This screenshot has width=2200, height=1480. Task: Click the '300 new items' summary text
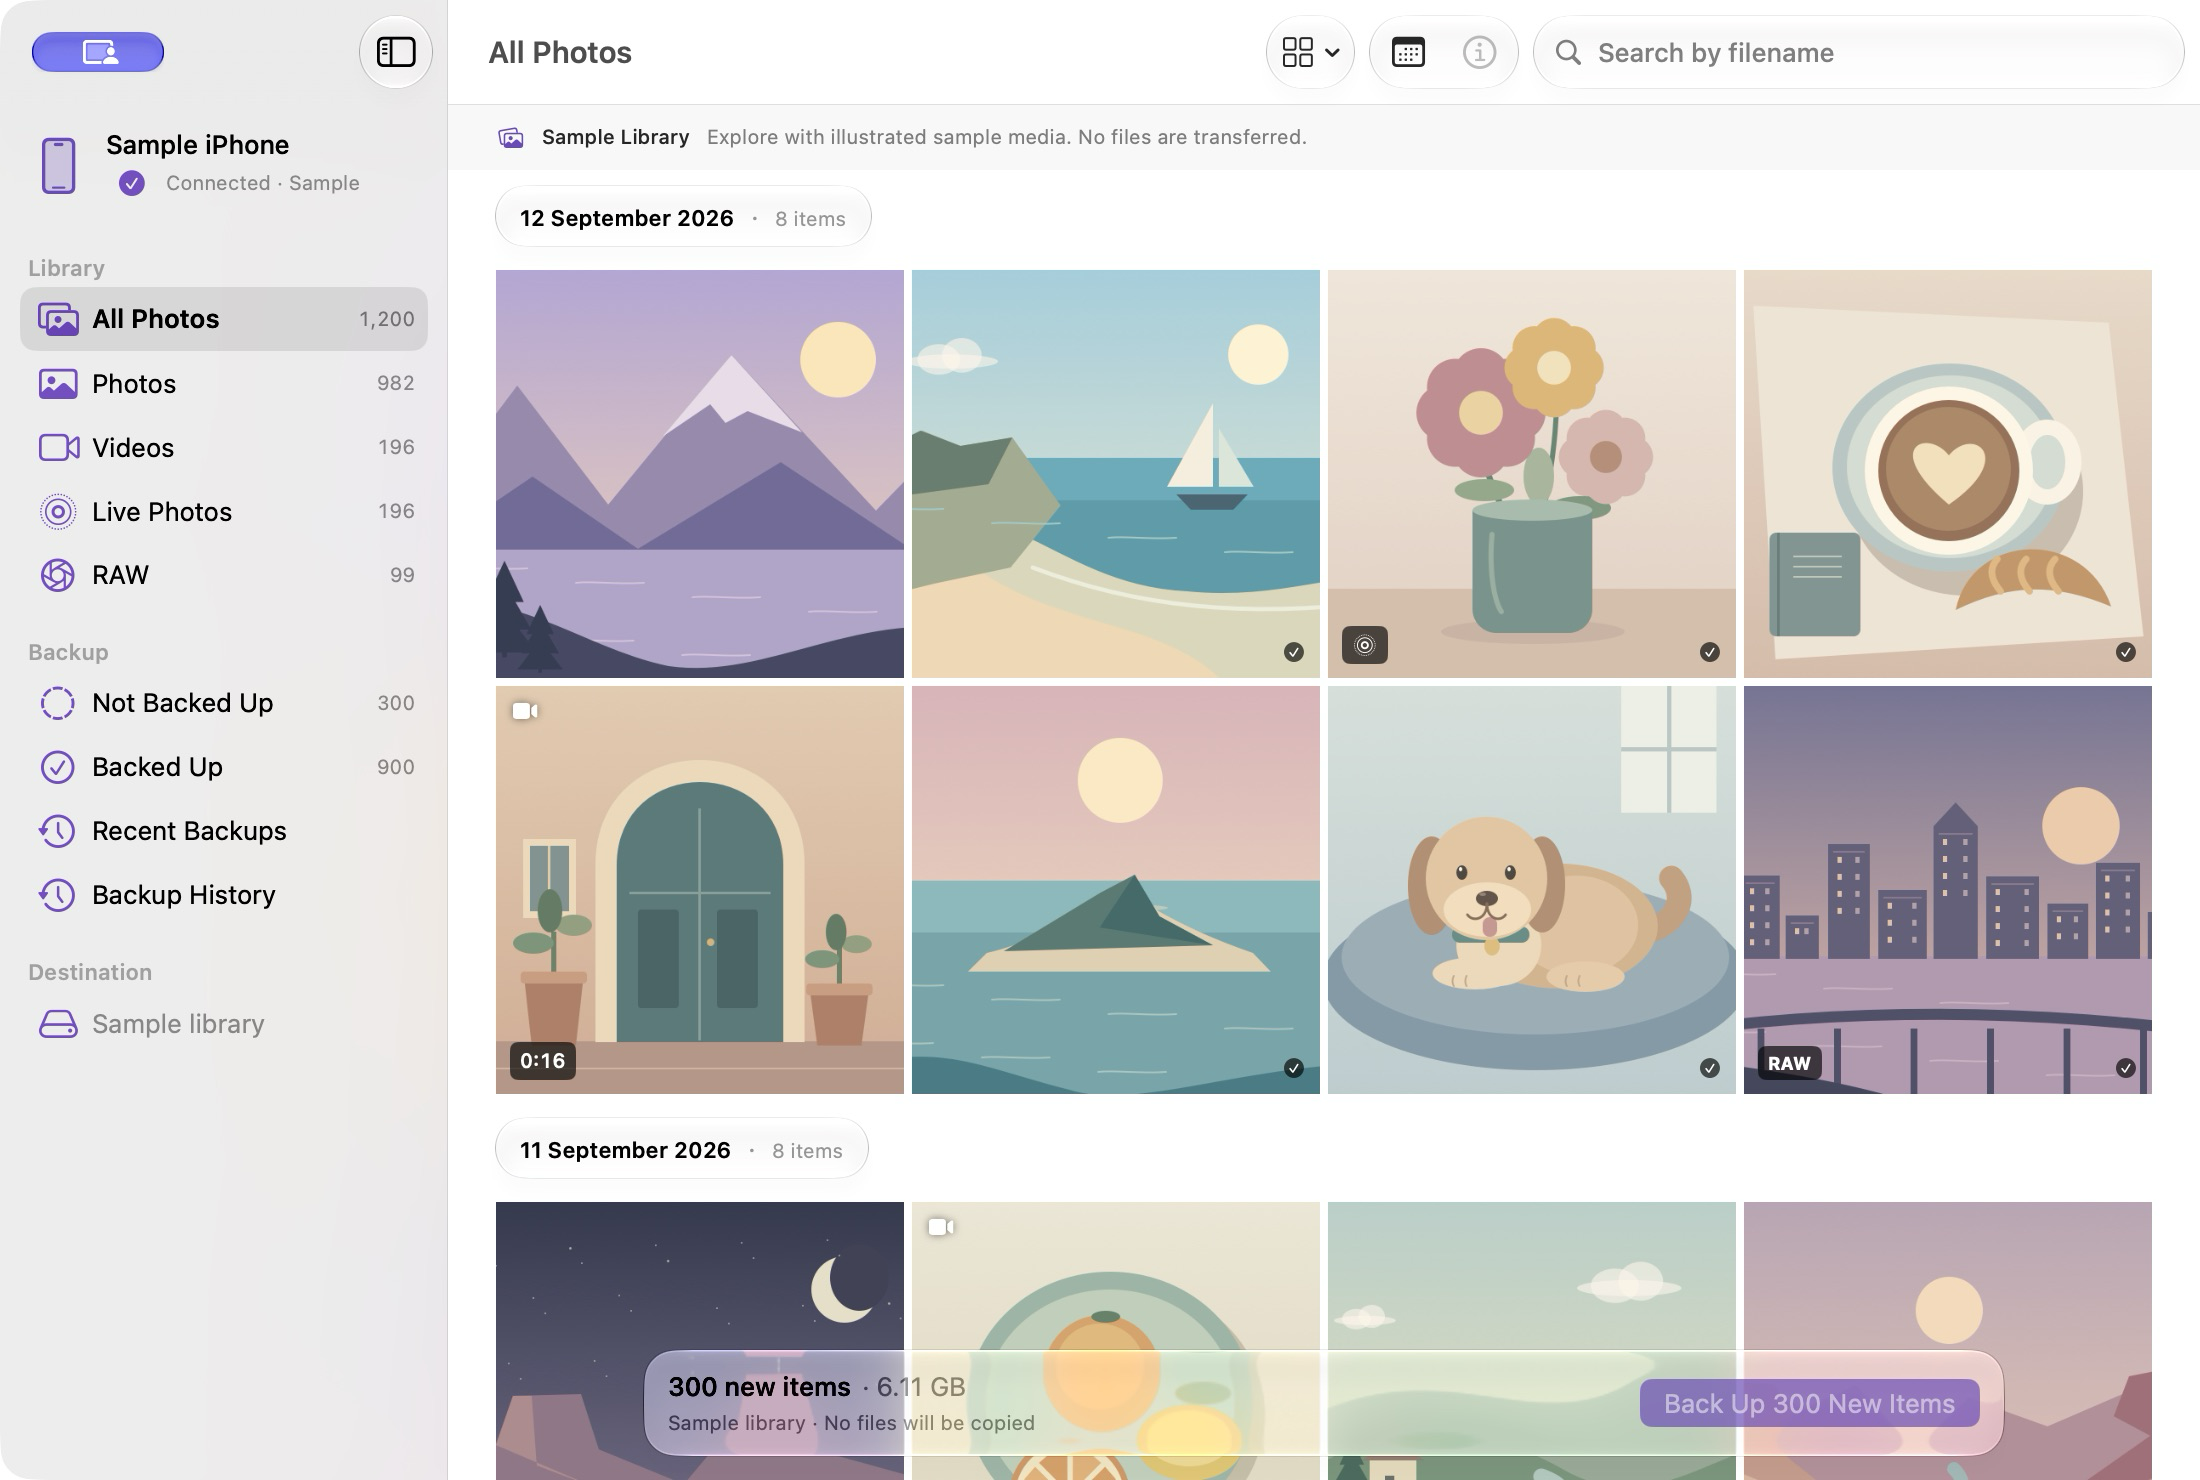click(x=759, y=1387)
